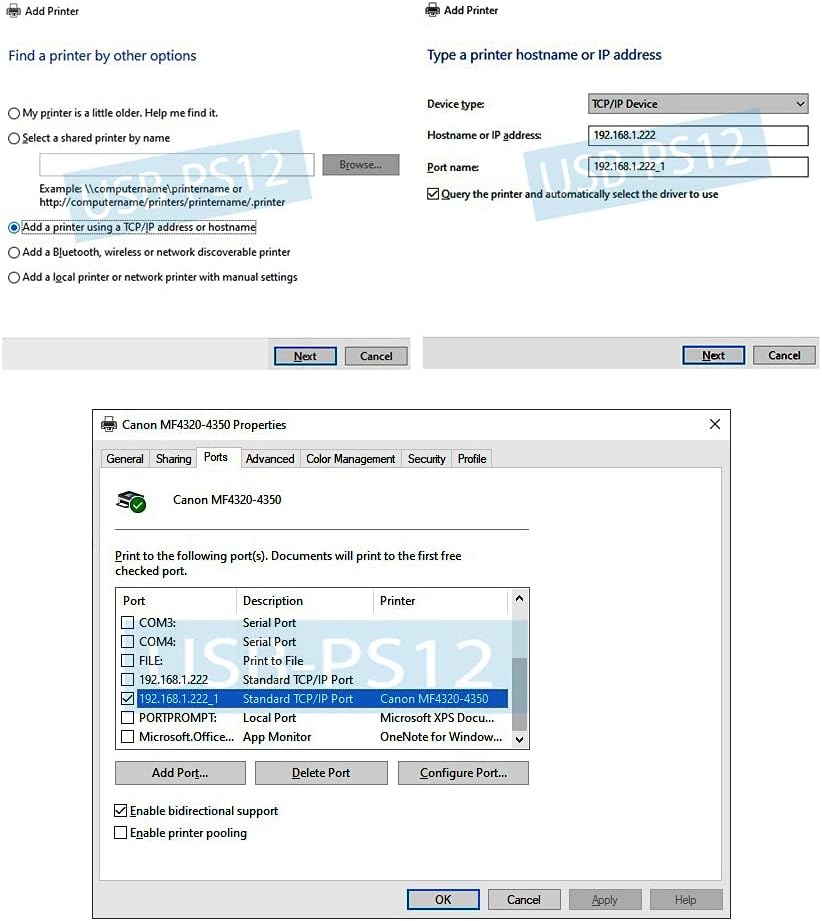The image size is (822, 921).
Task: Click the printer icon in Properties title bar
Action: pyautogui.click(x=109, y=424)
